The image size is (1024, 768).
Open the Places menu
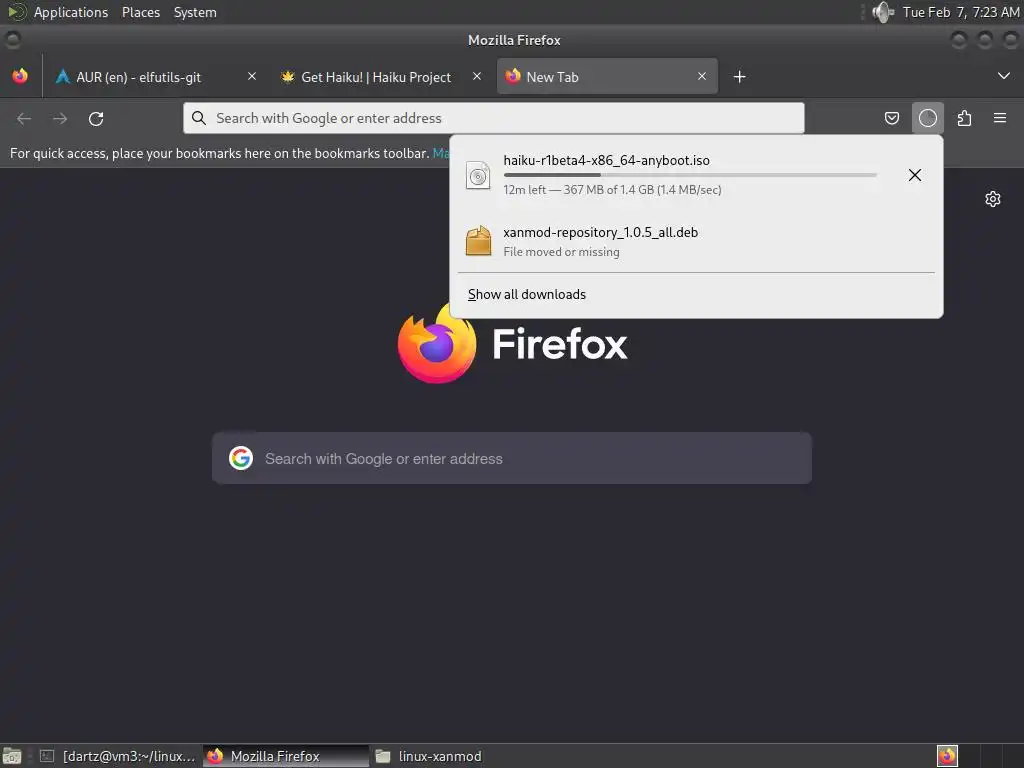140,12
